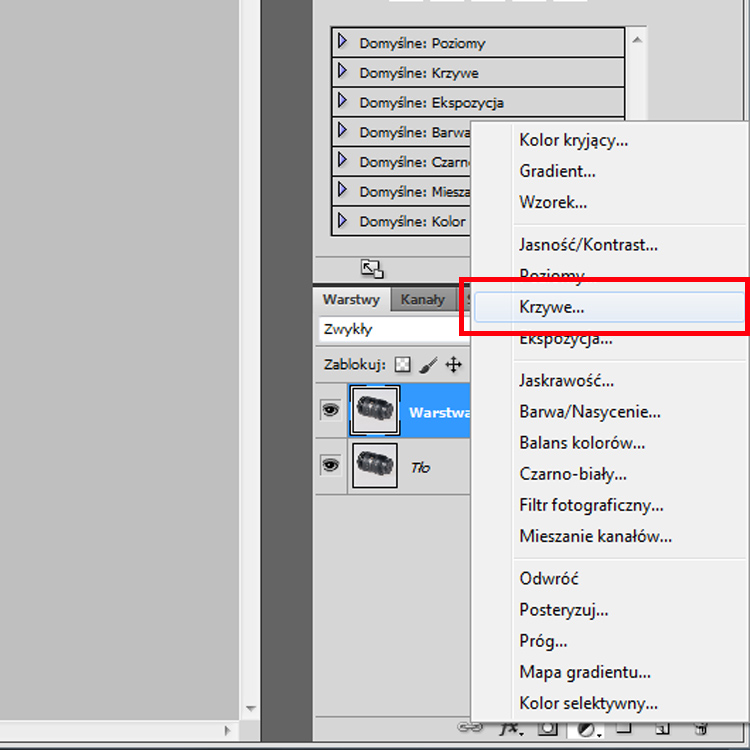
Task: Click the expand view icon below the presets list
Action: (372, 268)
